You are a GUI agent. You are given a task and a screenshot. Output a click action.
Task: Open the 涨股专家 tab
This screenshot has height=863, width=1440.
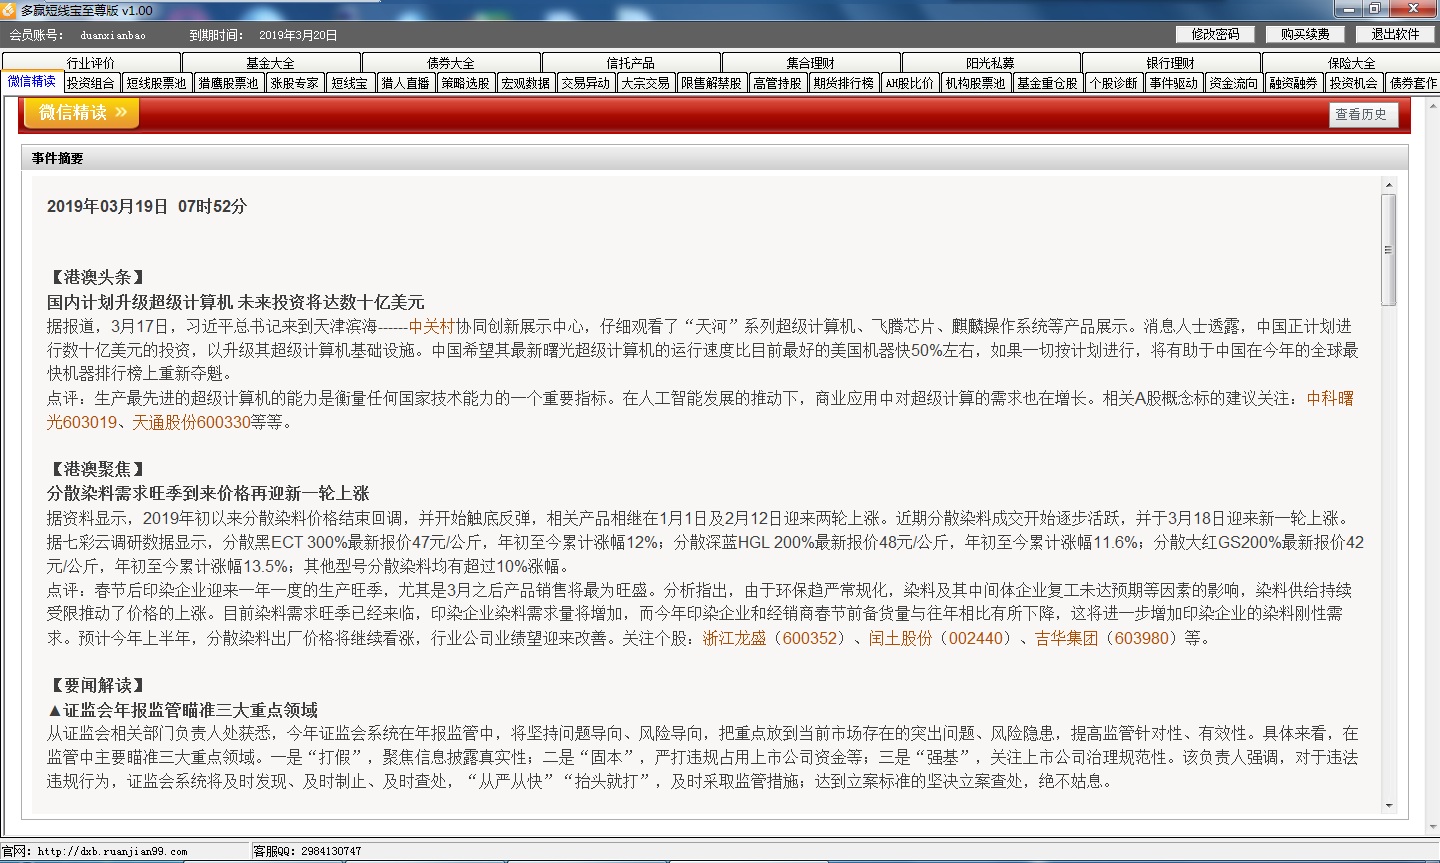(295, 83)
